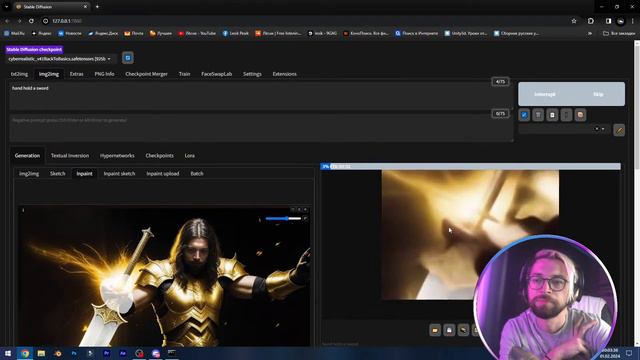Open the tab search dropdown arrow
640x360 pixels.
(x=7, y=7)
